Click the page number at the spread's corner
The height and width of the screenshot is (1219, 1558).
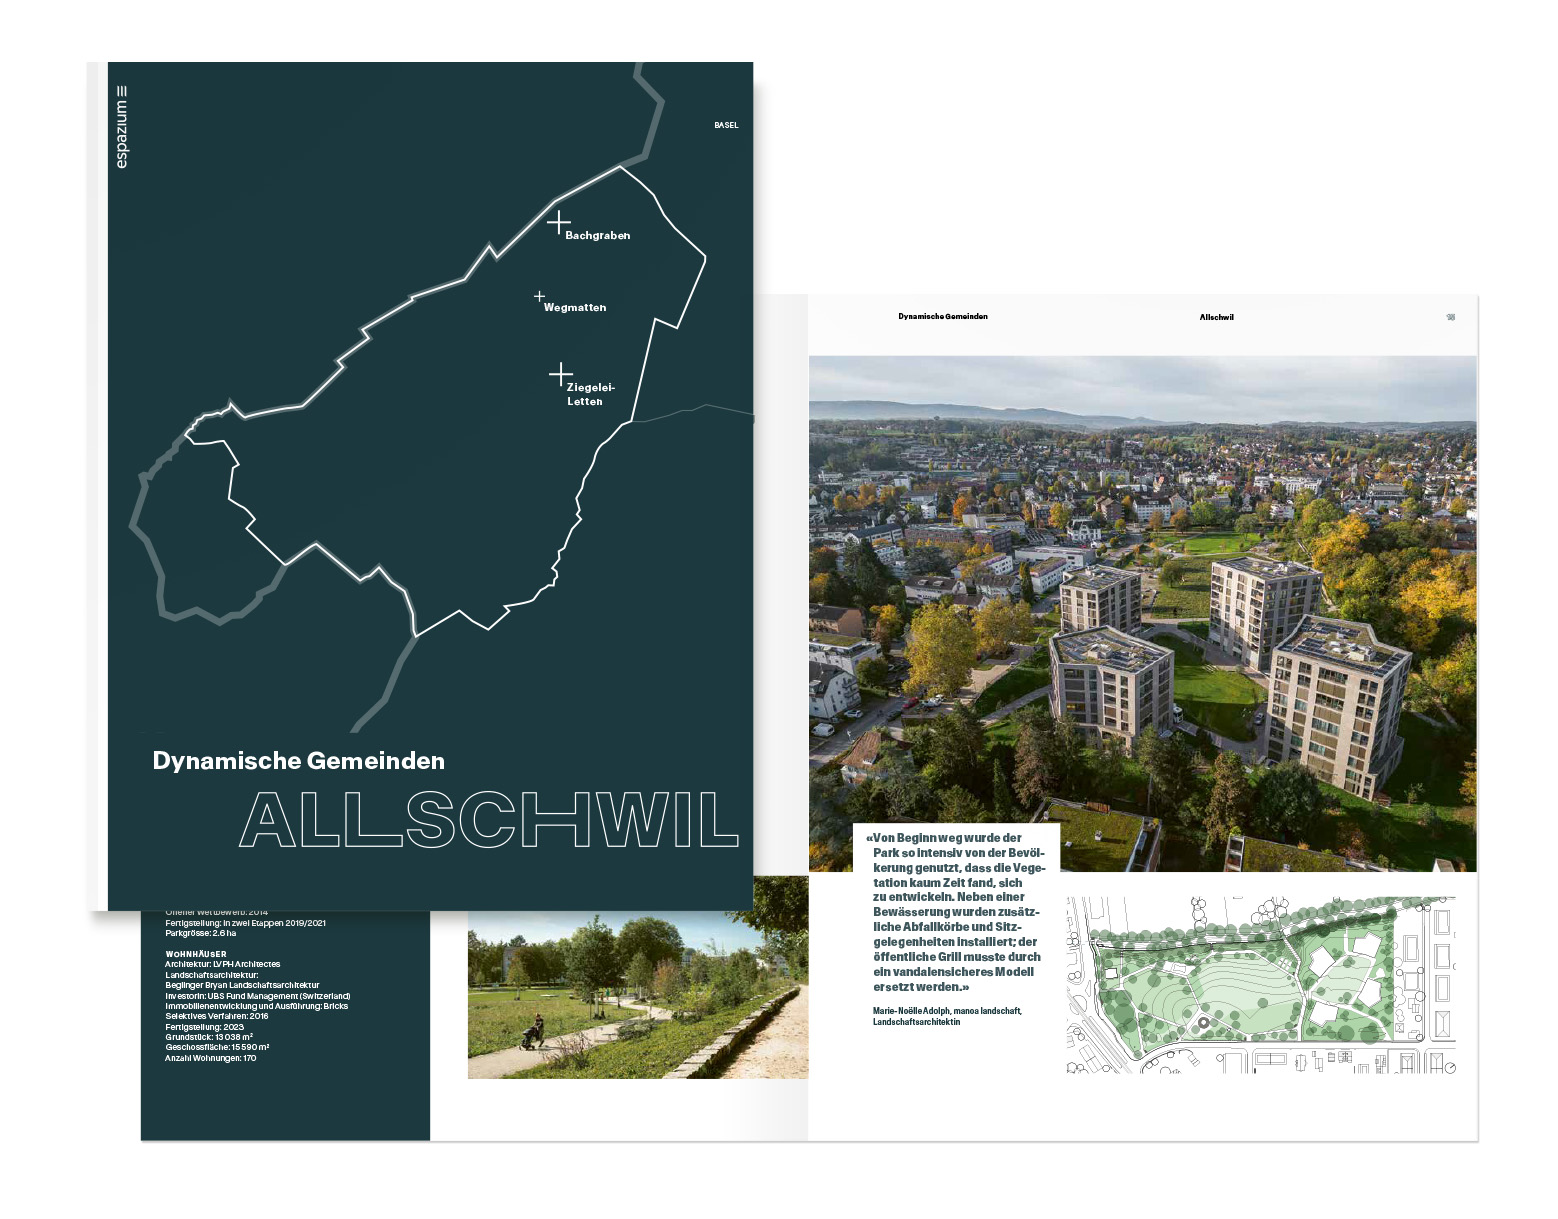[1451, 317]
